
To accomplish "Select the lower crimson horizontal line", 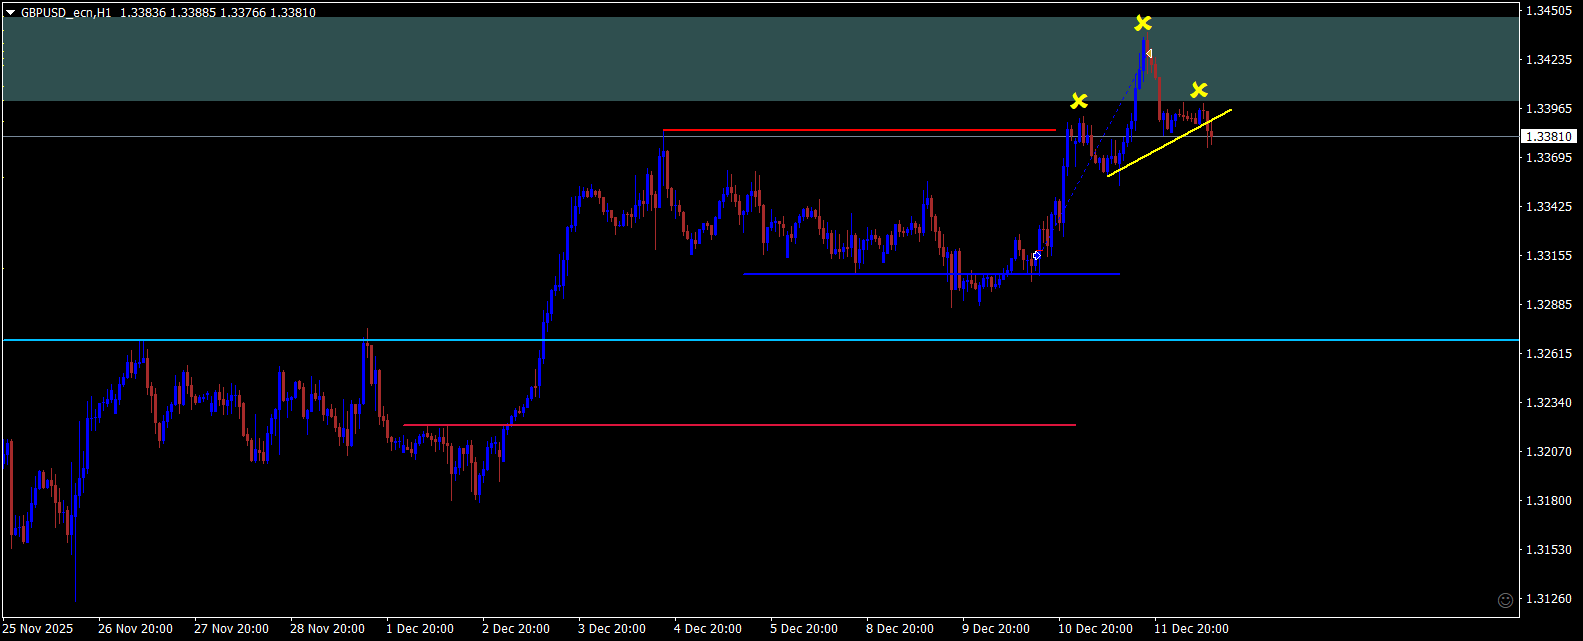I will click(x=740, y=425).
